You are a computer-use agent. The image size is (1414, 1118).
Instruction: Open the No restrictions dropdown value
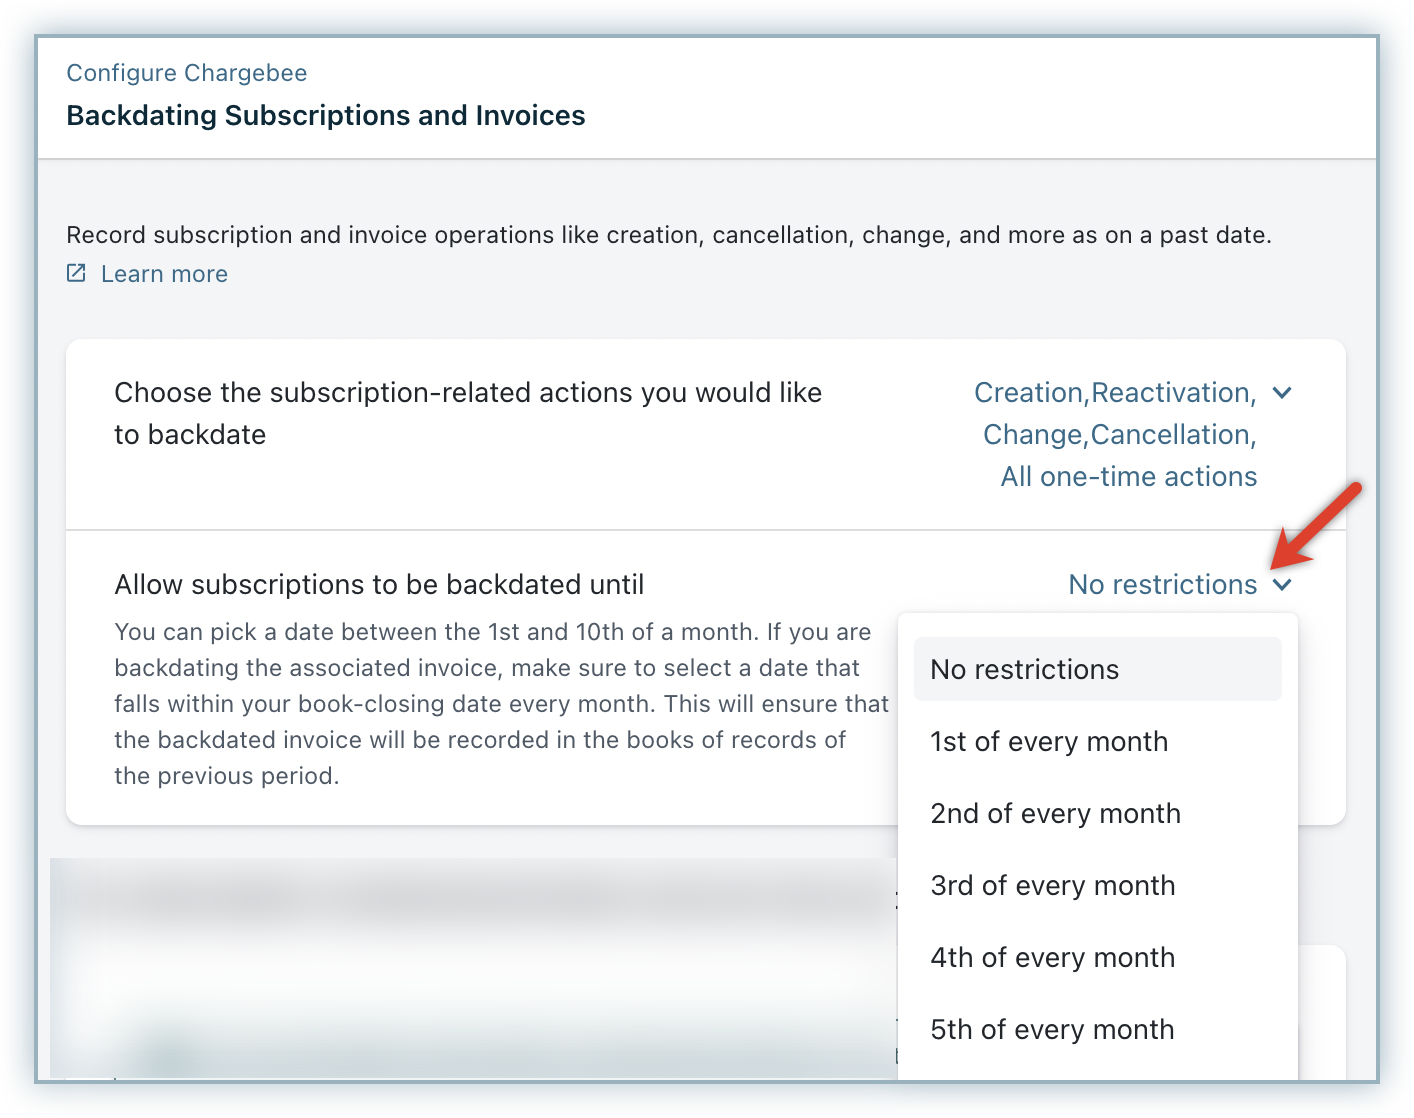(x=1162, y=585)
